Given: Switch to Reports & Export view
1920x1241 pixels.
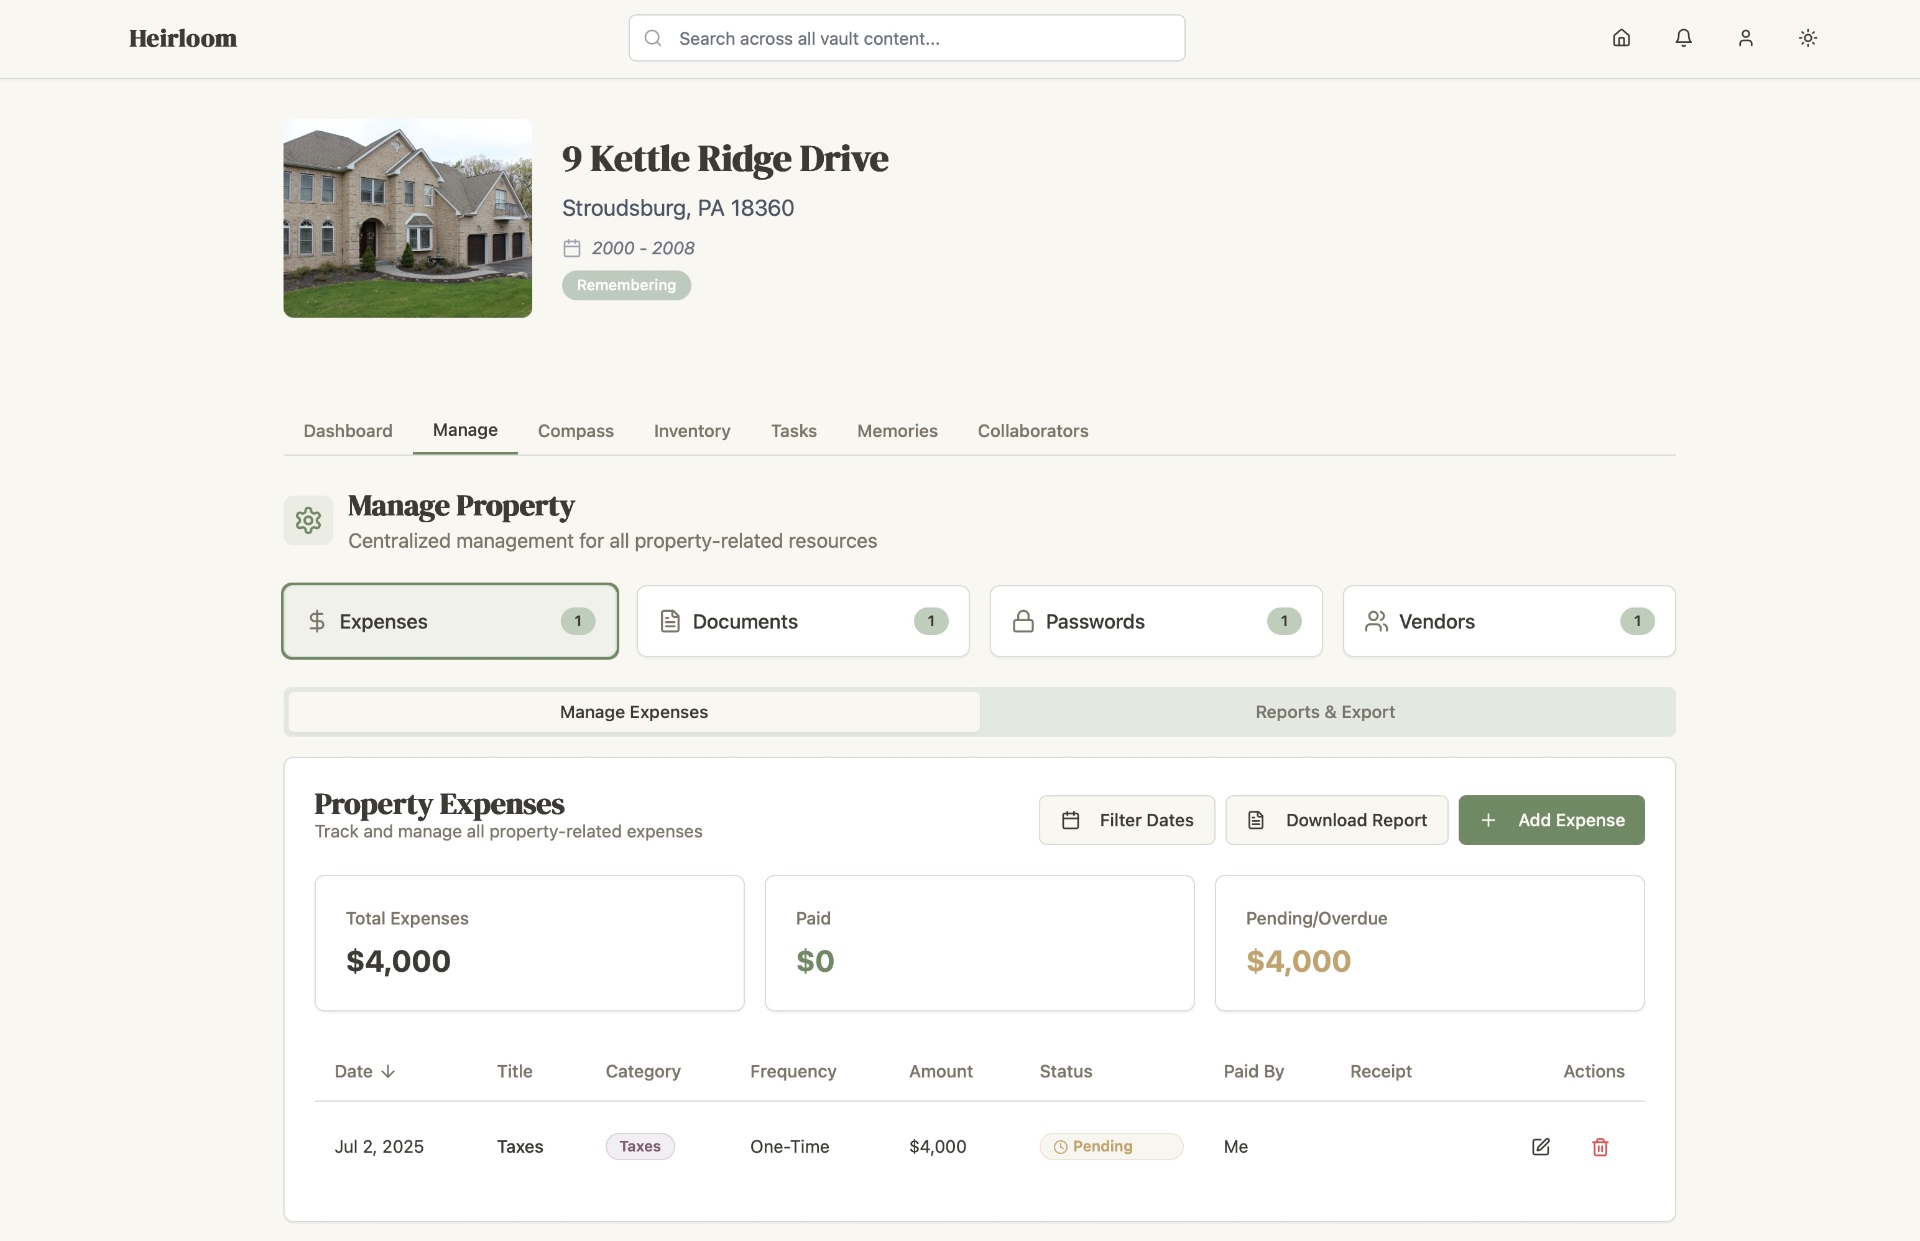Looking at the screenshot, I should tap(1324, 712).
